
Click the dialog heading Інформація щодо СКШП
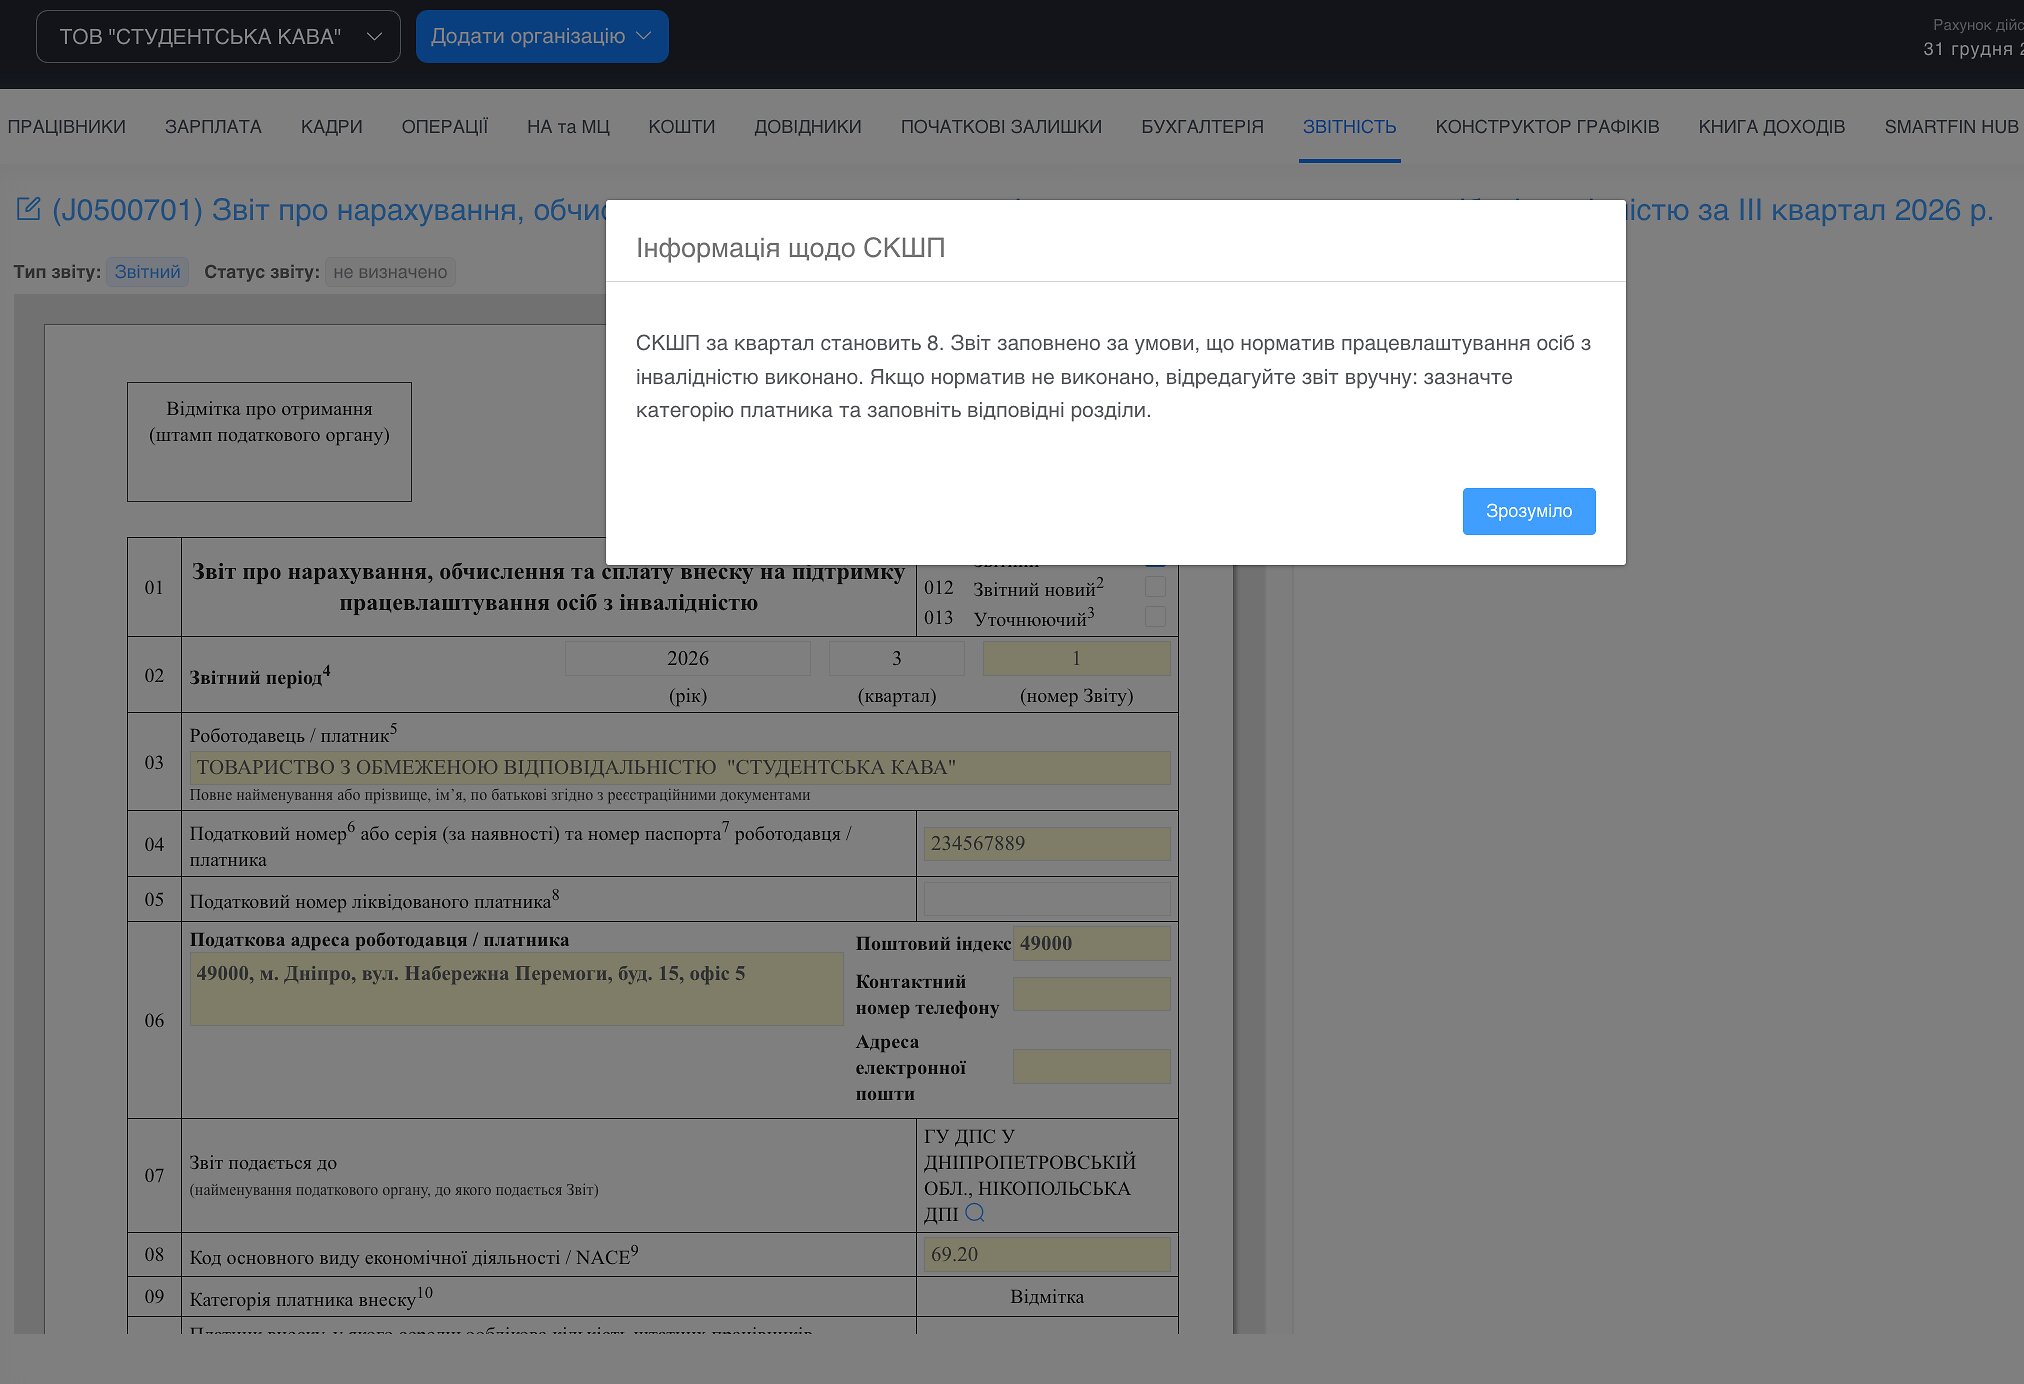790,248
